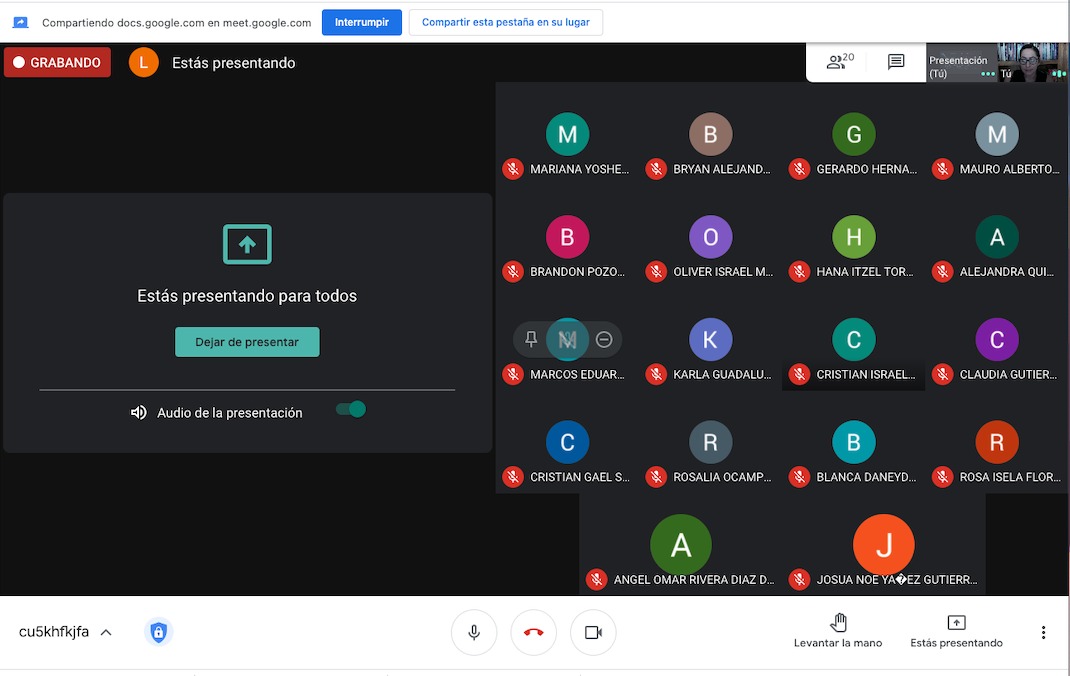The height and width of the screenshot is (676, 1070).
Task: Select Mariana Yoshe participant tile avatar
Action: click(567, 135)
